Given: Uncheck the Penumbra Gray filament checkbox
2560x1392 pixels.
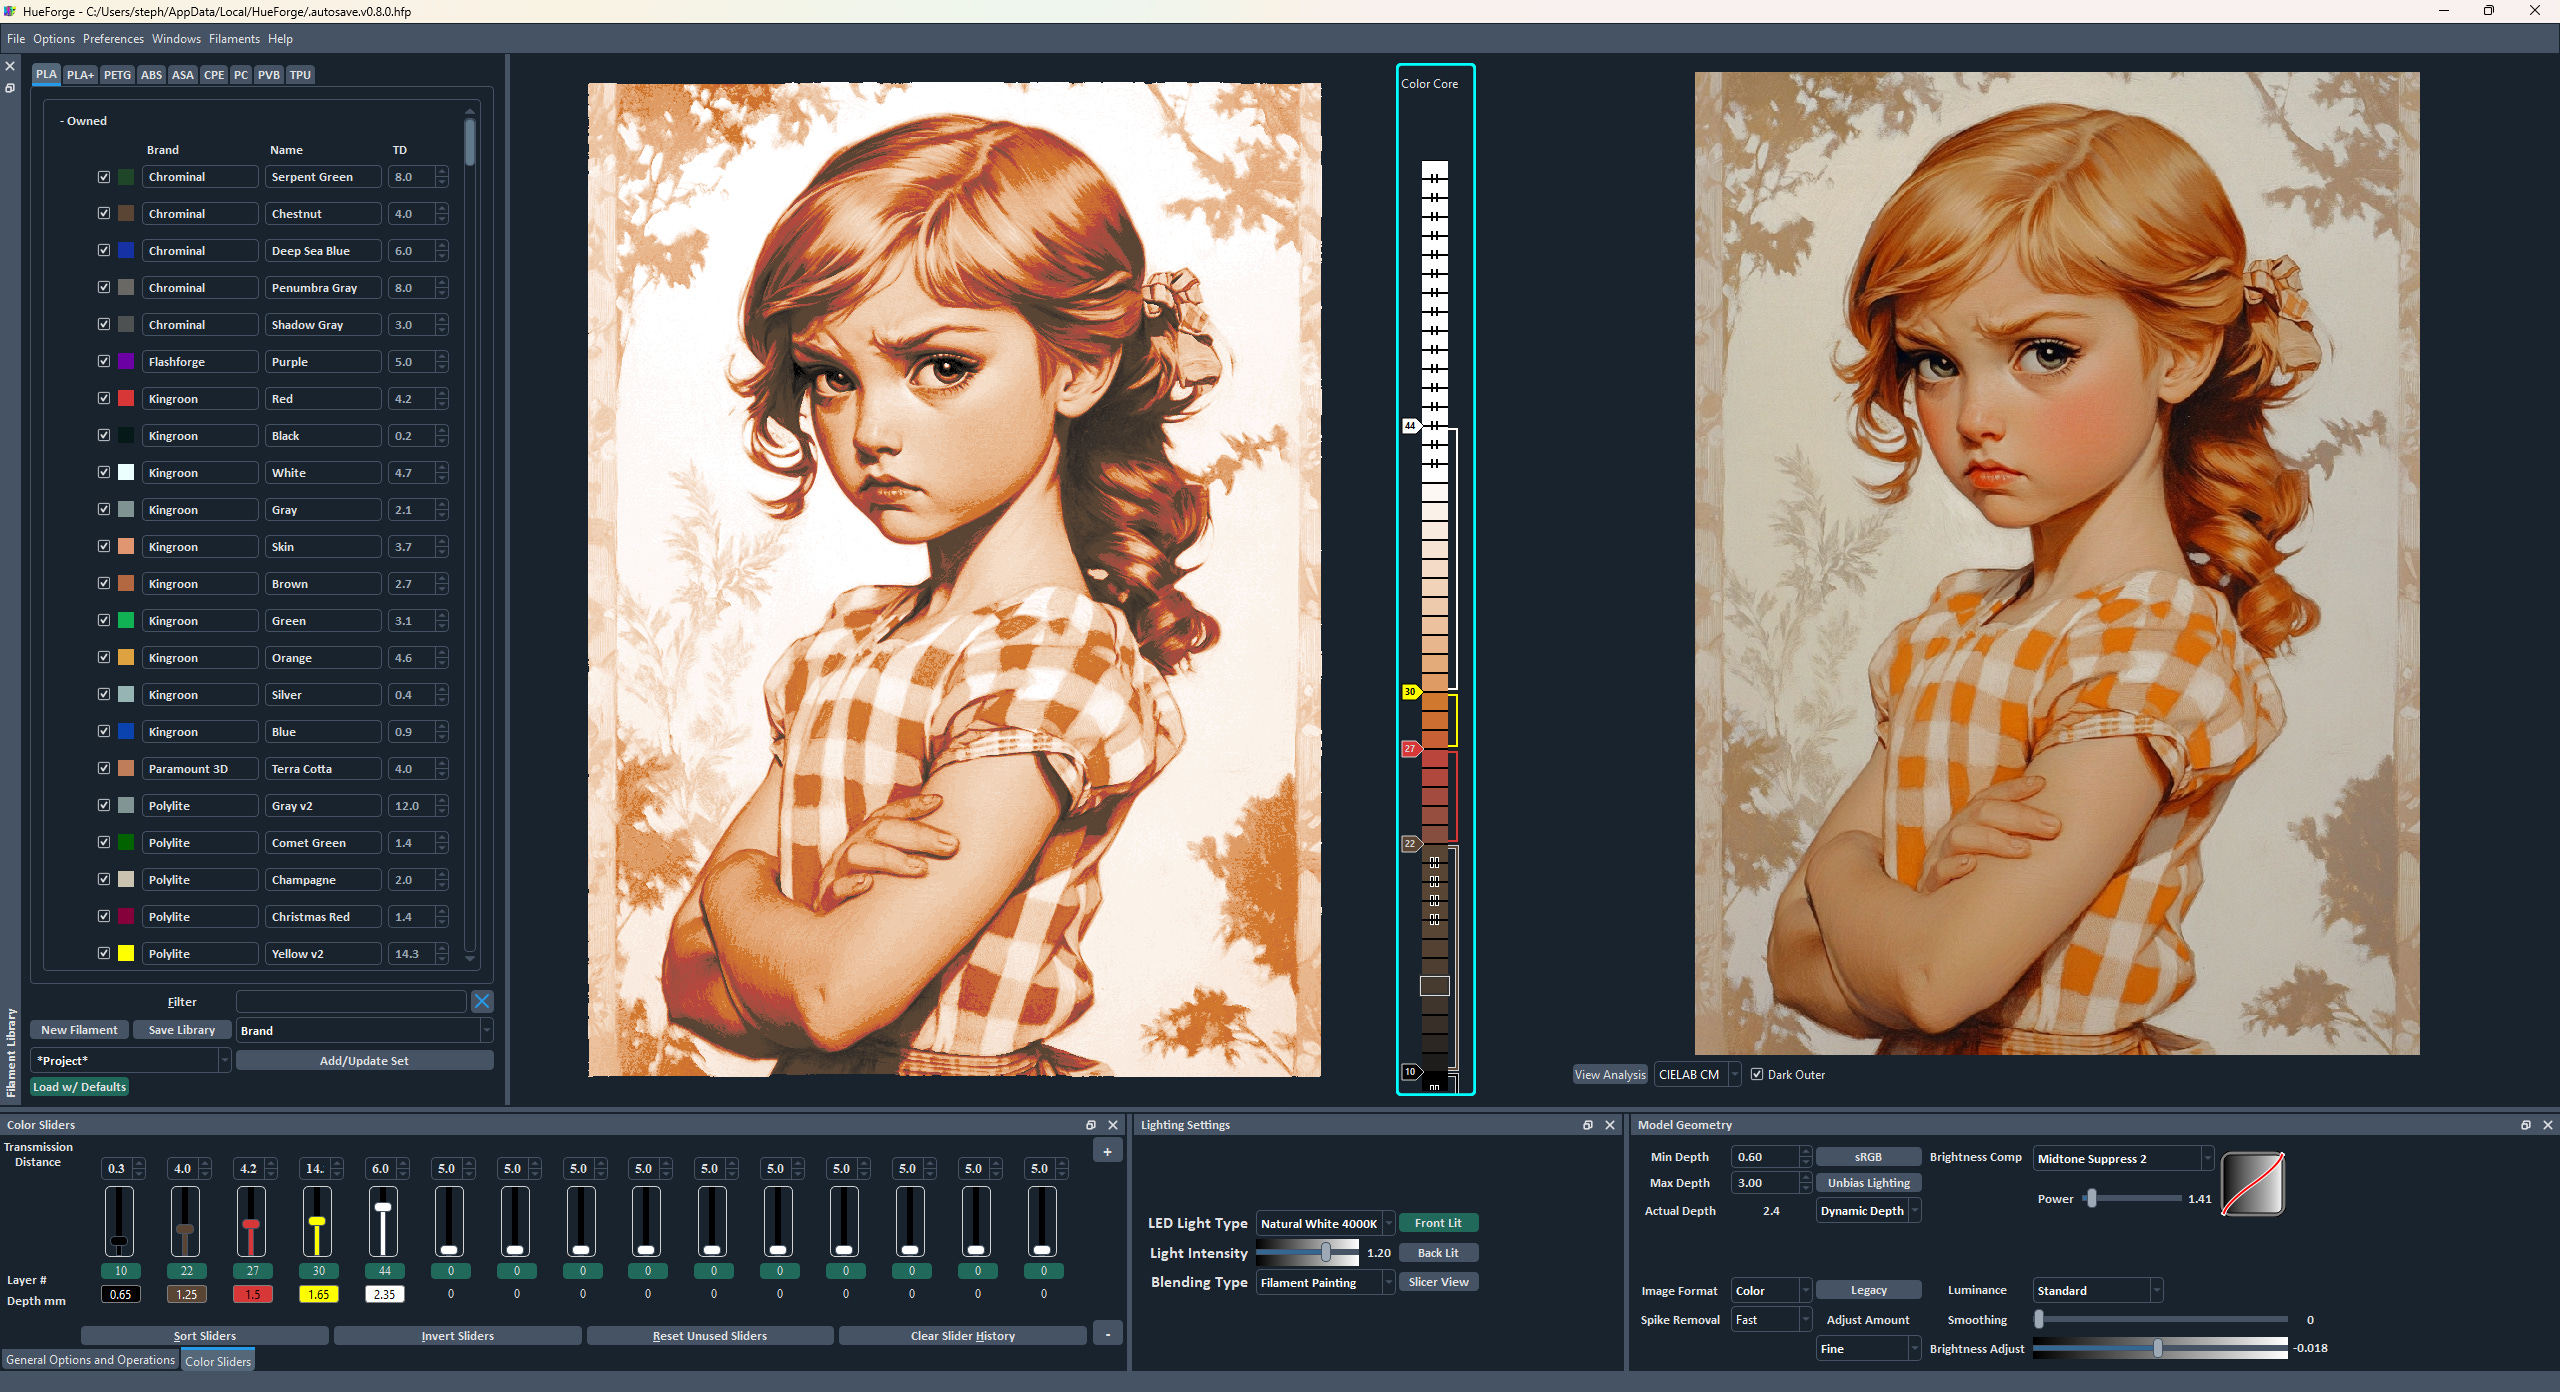Looking at the screenshot, I should pos(104,288).
